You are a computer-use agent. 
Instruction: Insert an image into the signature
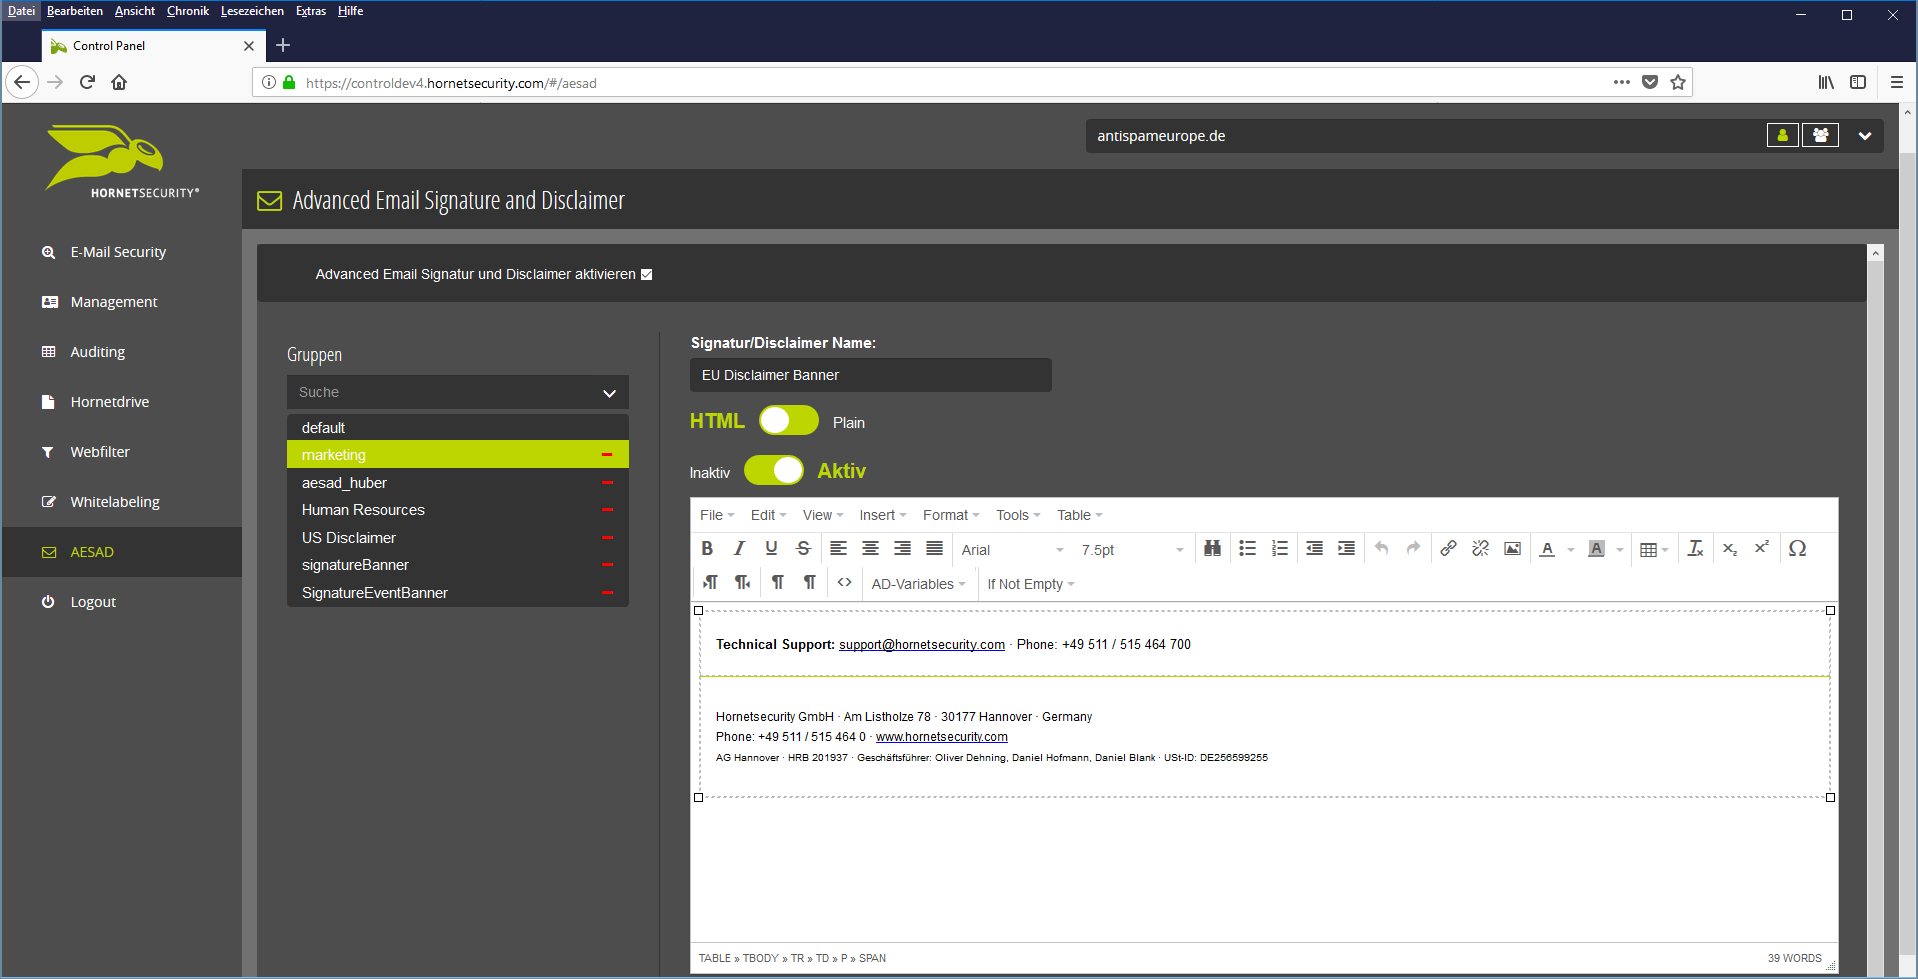pos(1512,548)
